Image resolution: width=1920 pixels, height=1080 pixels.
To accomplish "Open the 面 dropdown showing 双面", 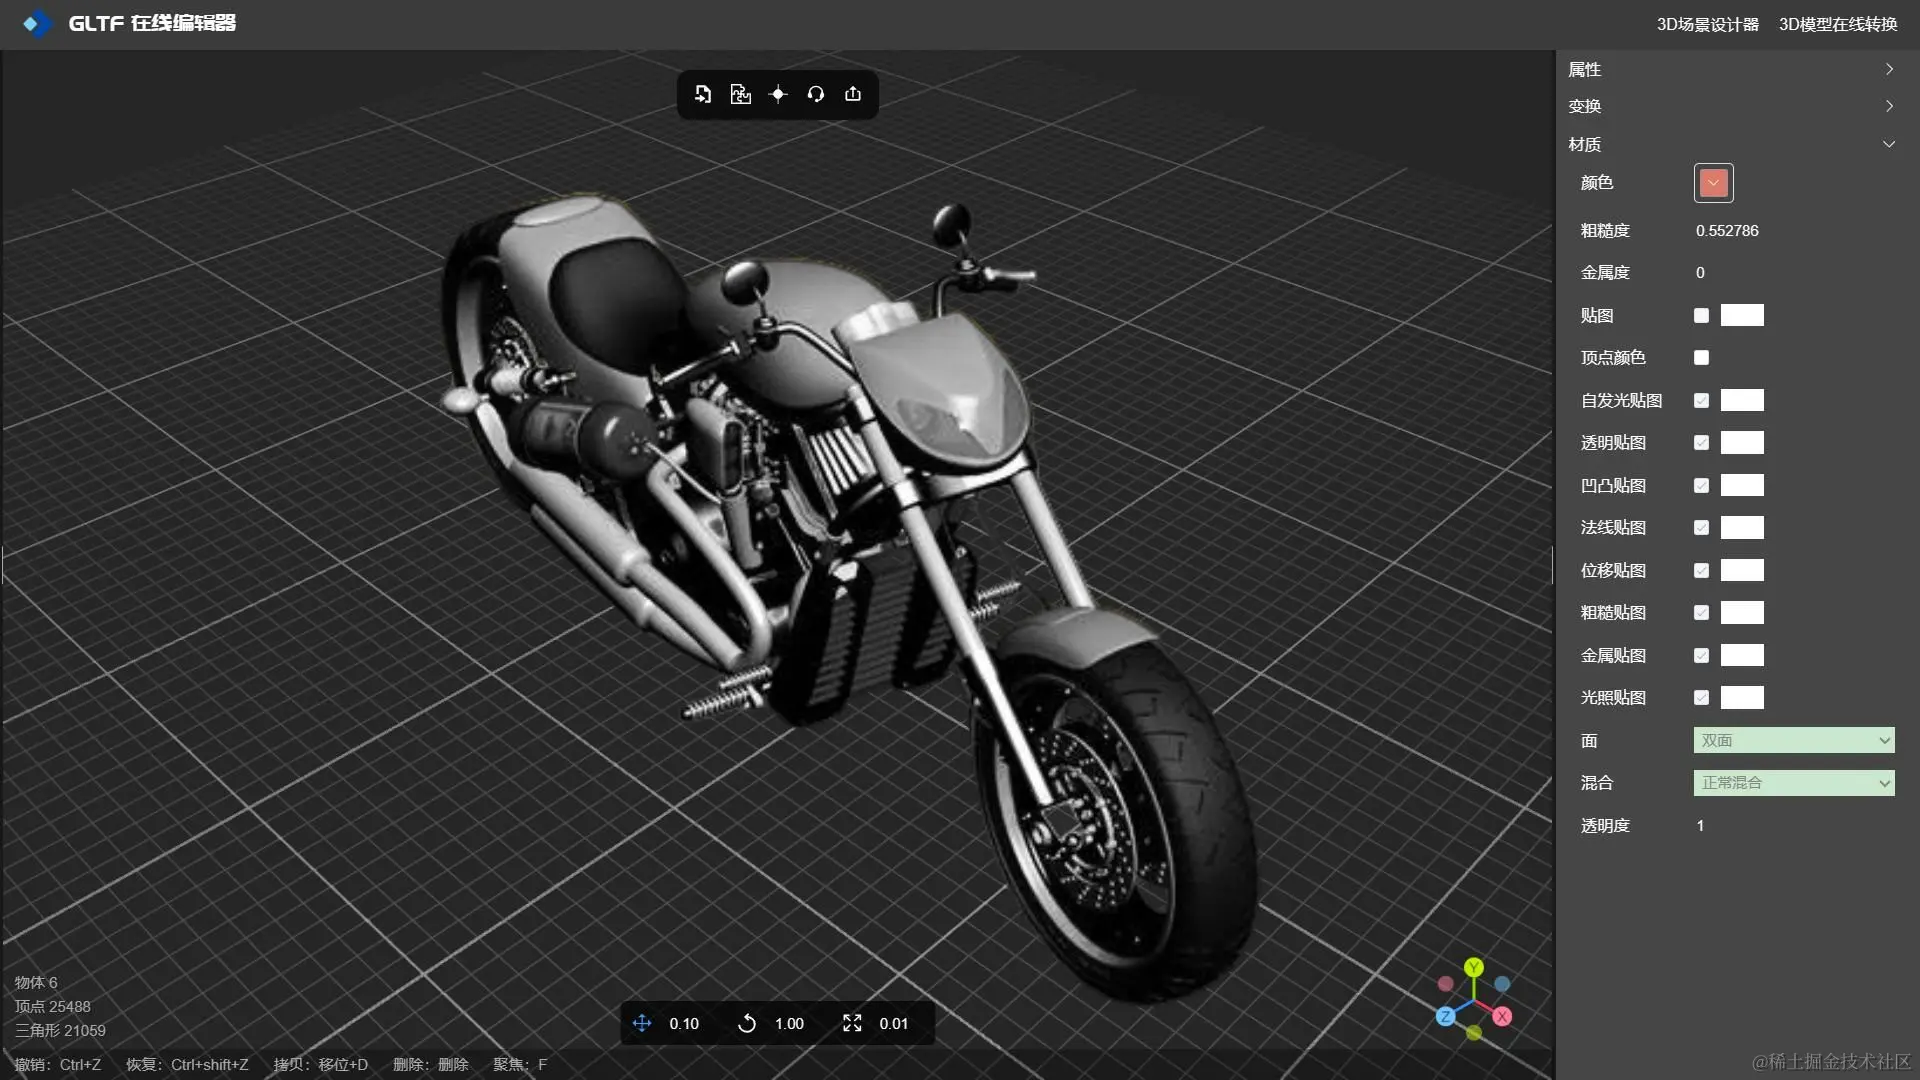I will click(1793, 741).
